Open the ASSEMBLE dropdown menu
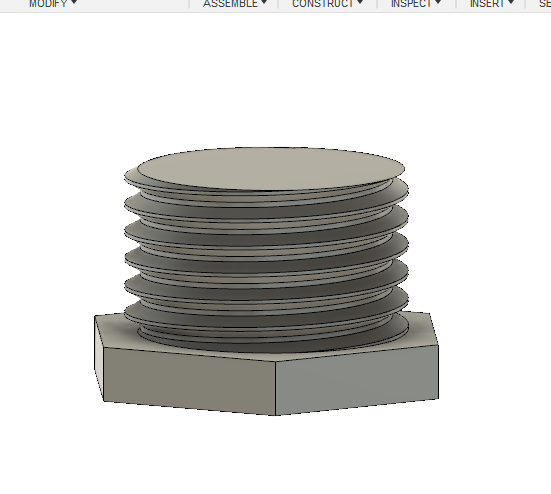Screen dimensions: 551x494 point(235,4)
